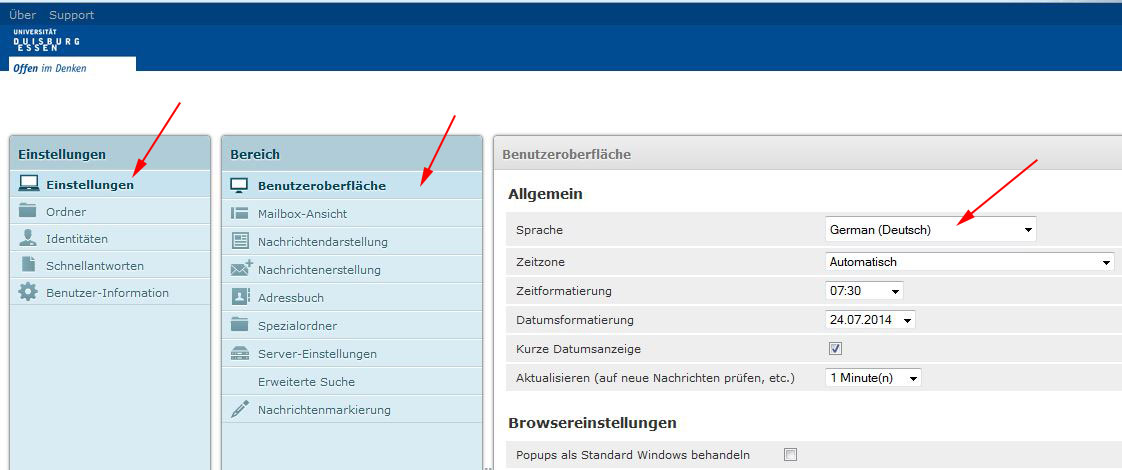Click the person icon for Identitäten
Screen dimensions: 1122x470
[x=28, y=238]
